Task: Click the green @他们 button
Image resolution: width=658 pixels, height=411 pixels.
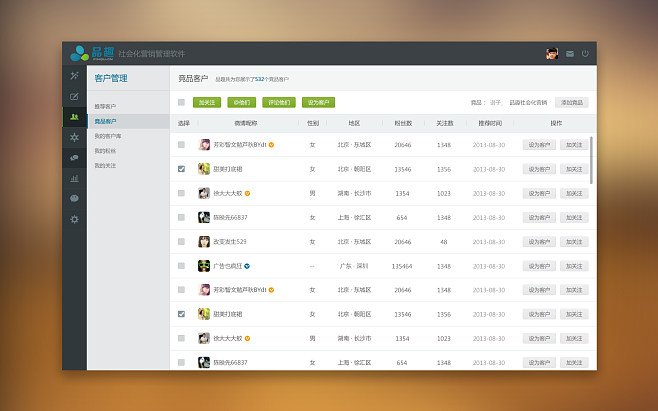Action: click(242, 102)
